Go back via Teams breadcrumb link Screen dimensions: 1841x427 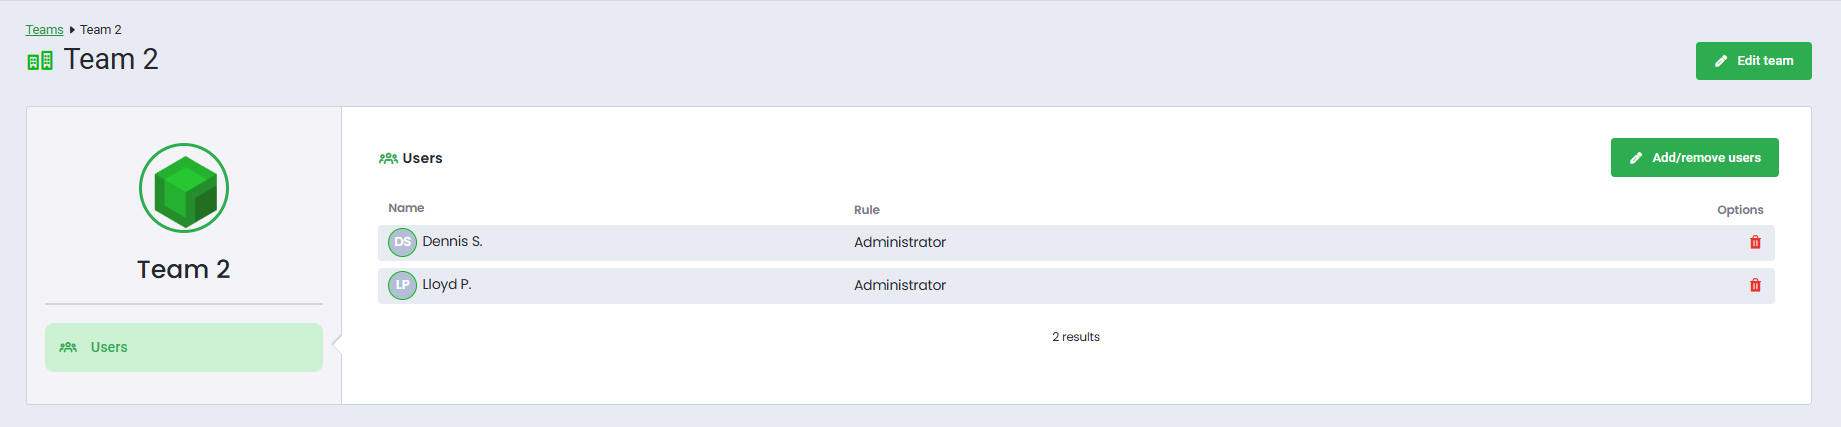click(x=45, y=30)
